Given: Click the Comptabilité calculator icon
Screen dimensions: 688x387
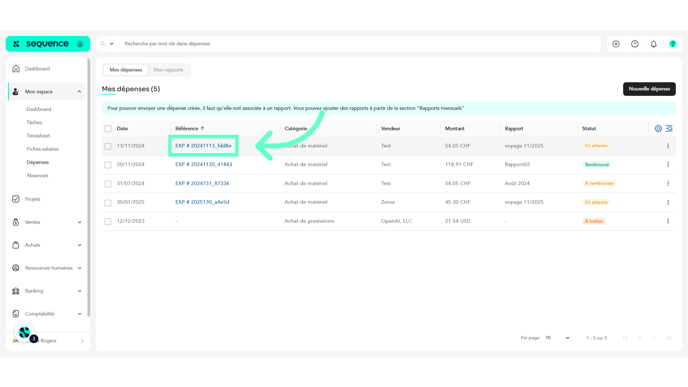Looking at the screenshot, I should tap(16, 314).
